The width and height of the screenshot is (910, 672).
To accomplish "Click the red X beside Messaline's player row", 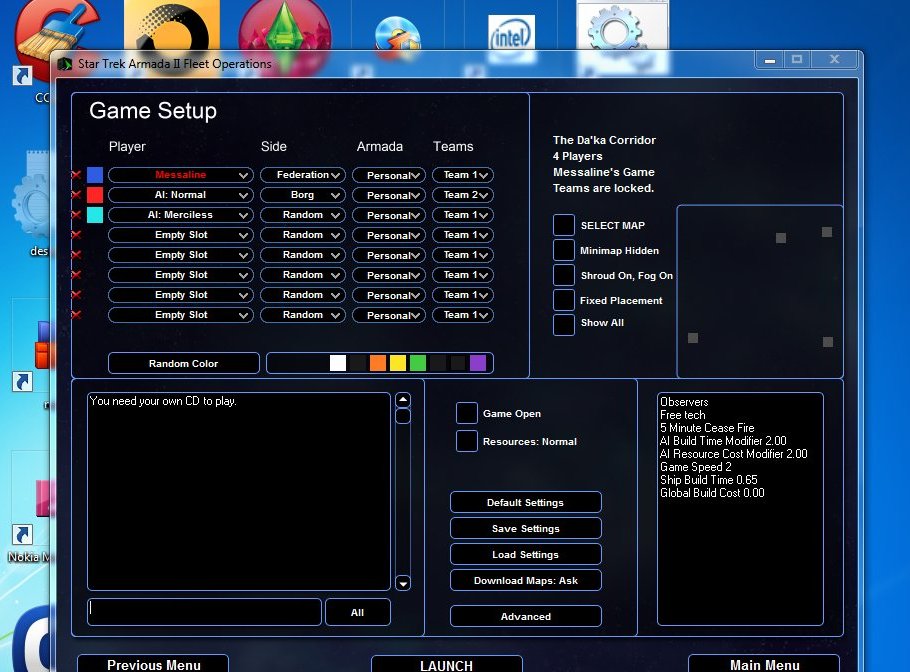I will (76, 175).
